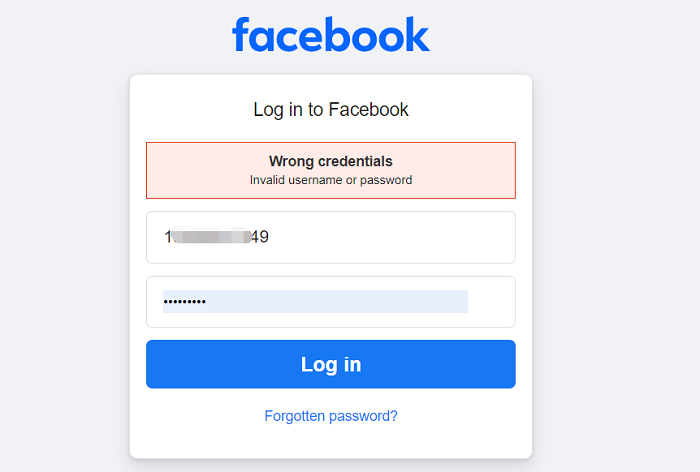
Task: Focus the username field ending in 49
Action: coord(331,237)
